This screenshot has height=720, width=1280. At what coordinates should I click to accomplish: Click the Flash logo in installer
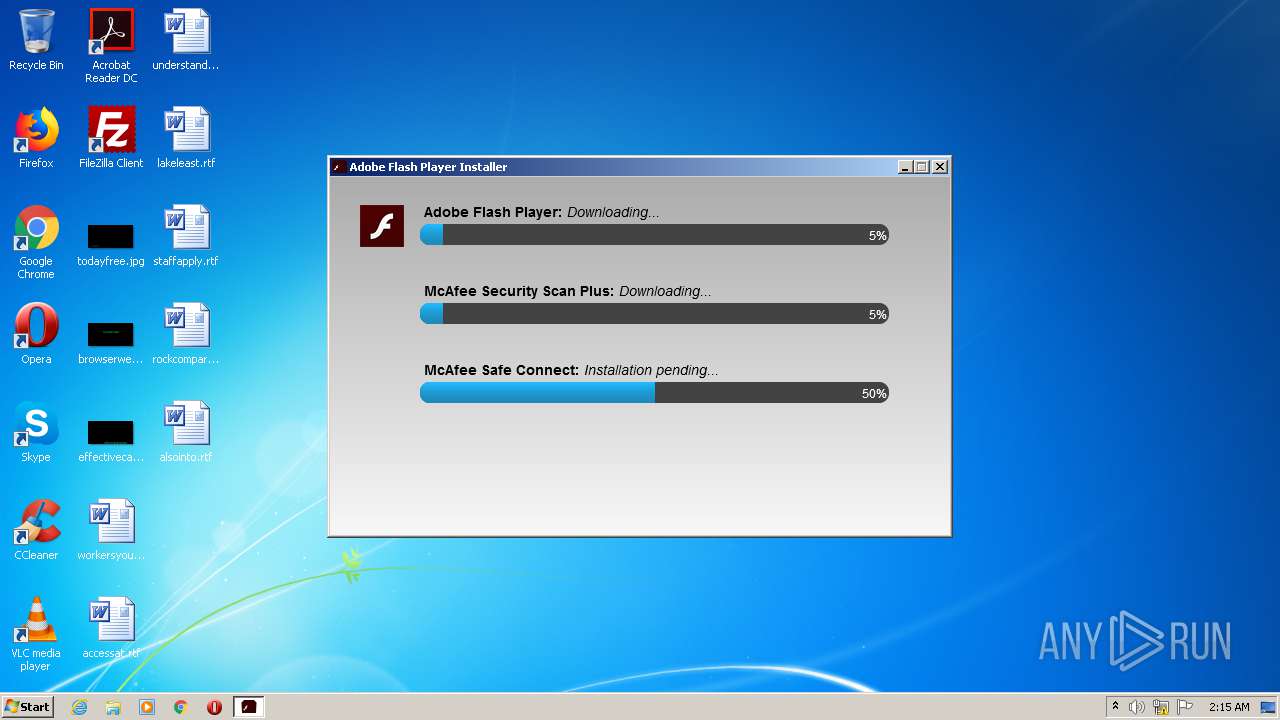pyautogui.click(x=382, y=226)
